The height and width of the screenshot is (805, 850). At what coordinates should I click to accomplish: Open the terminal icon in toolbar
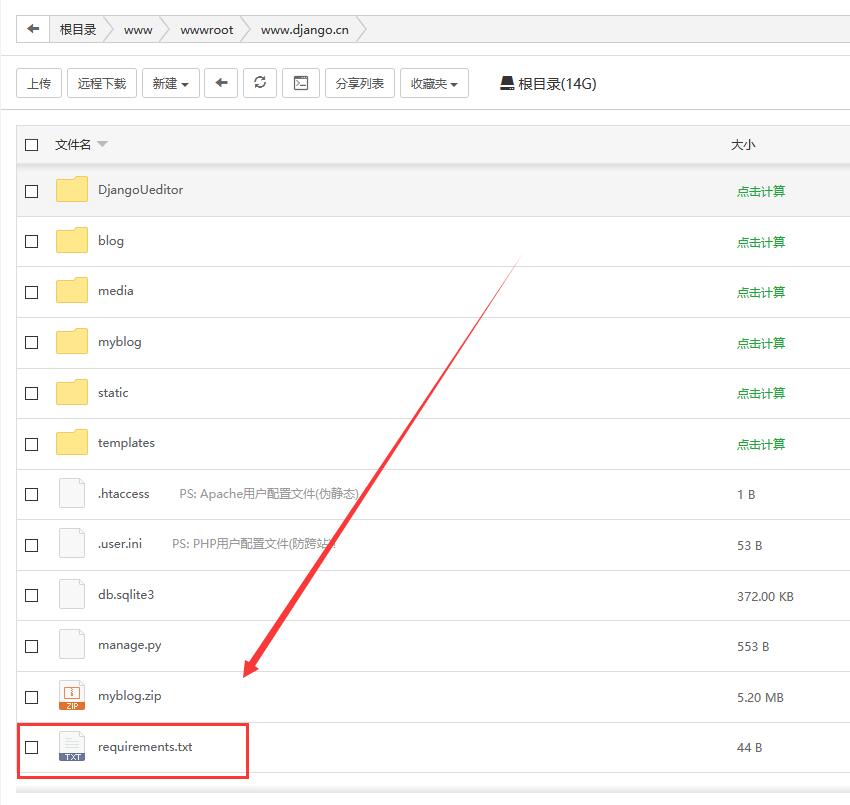[300, 83]
